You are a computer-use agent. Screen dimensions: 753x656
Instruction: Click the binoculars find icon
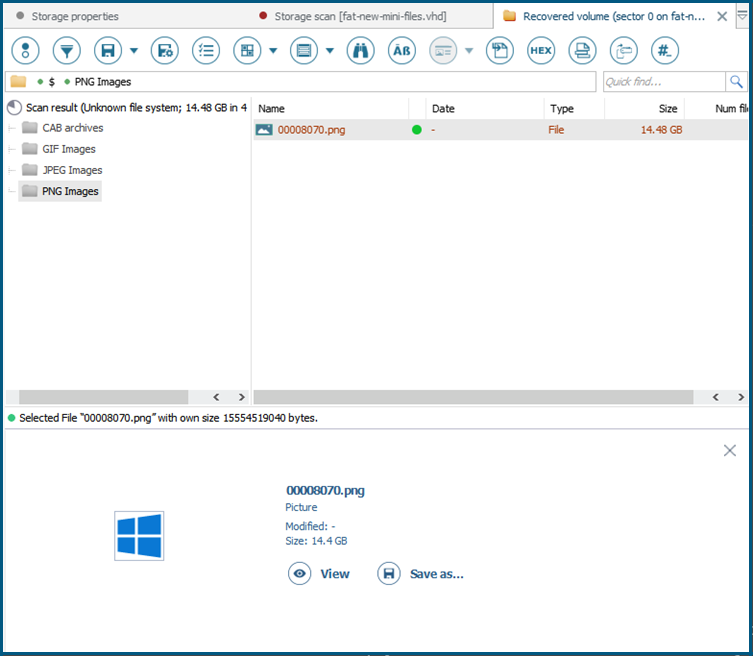361,50
